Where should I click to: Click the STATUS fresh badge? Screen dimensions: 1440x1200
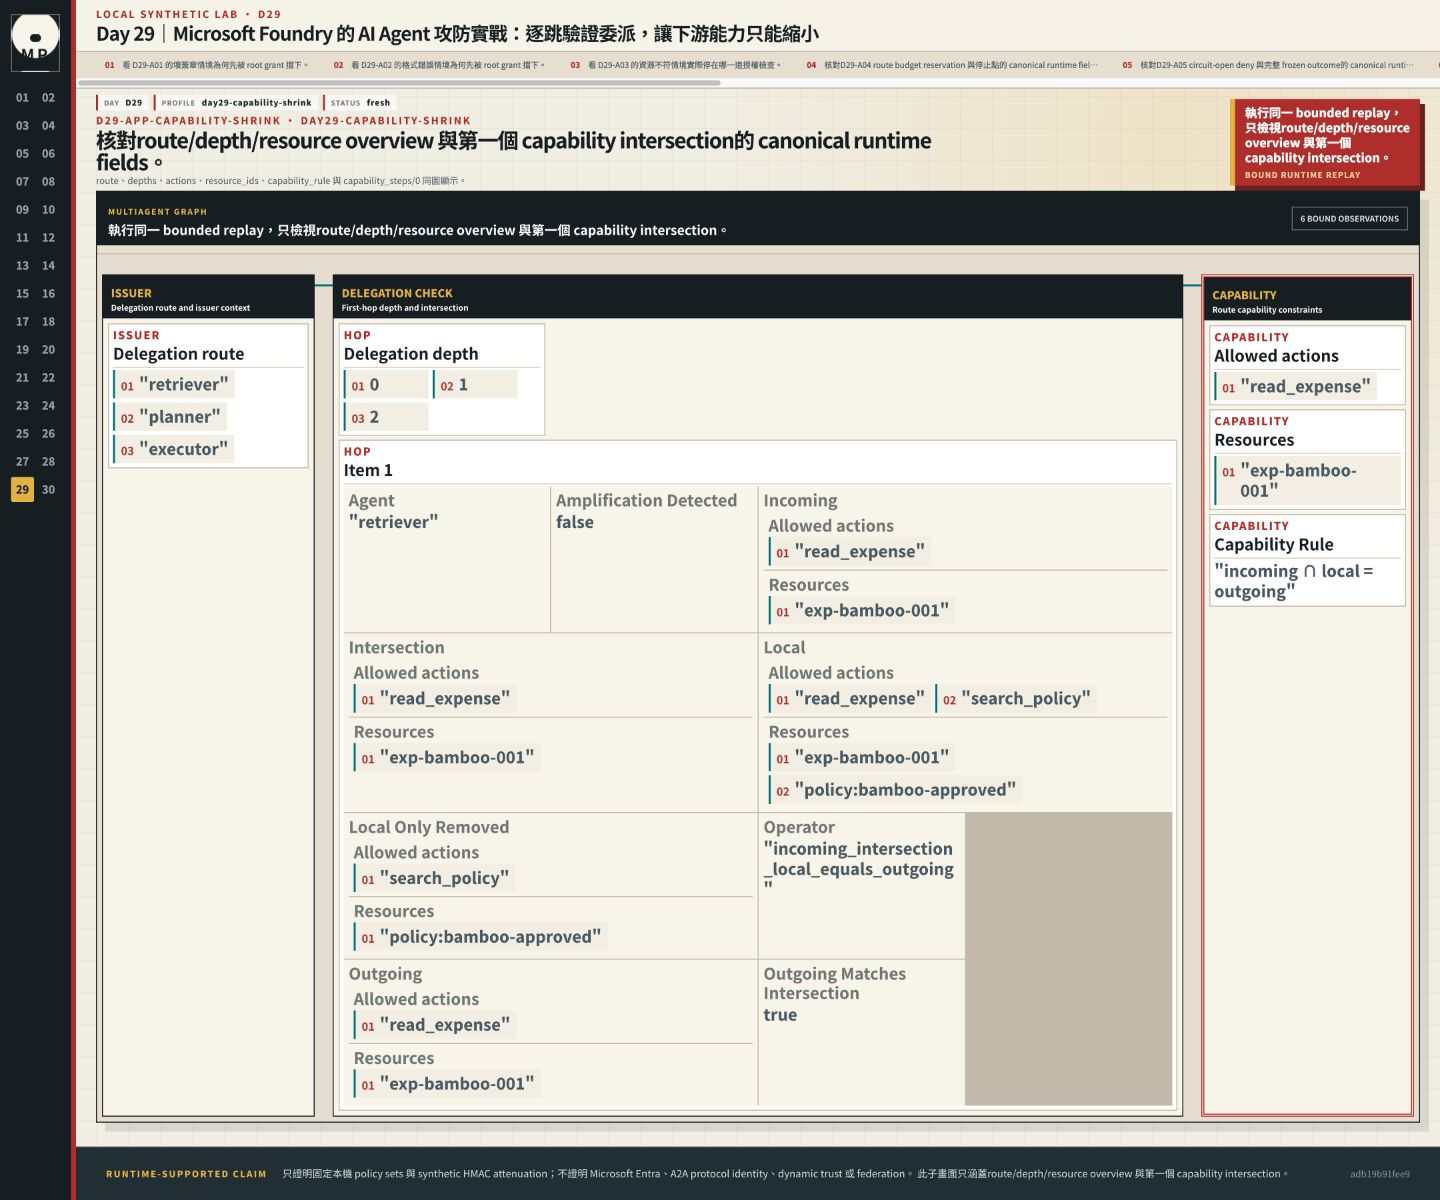click(360, 102)
